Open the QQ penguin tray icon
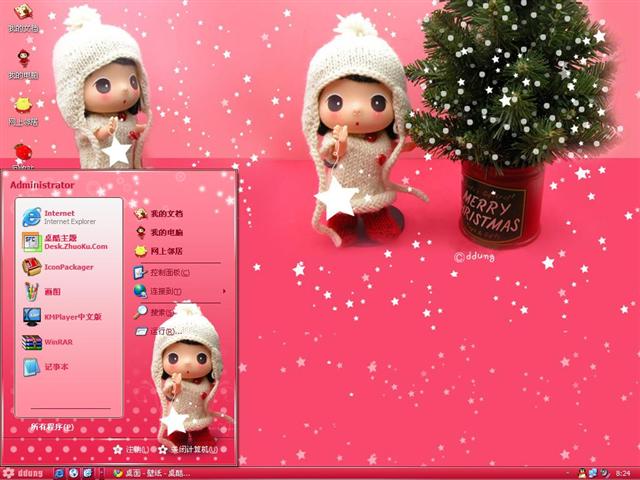The image size is (640, 480). 582,473
